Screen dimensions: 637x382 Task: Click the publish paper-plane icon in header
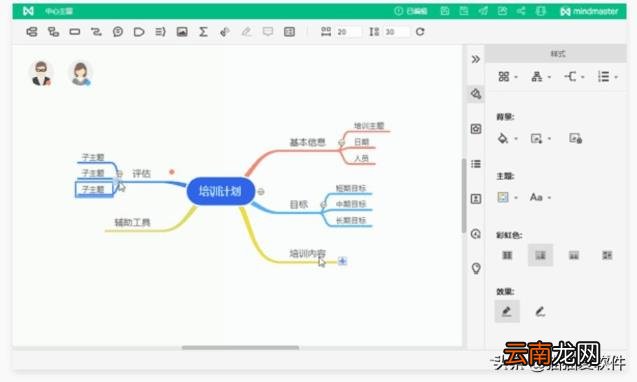[x=483, y=11]
